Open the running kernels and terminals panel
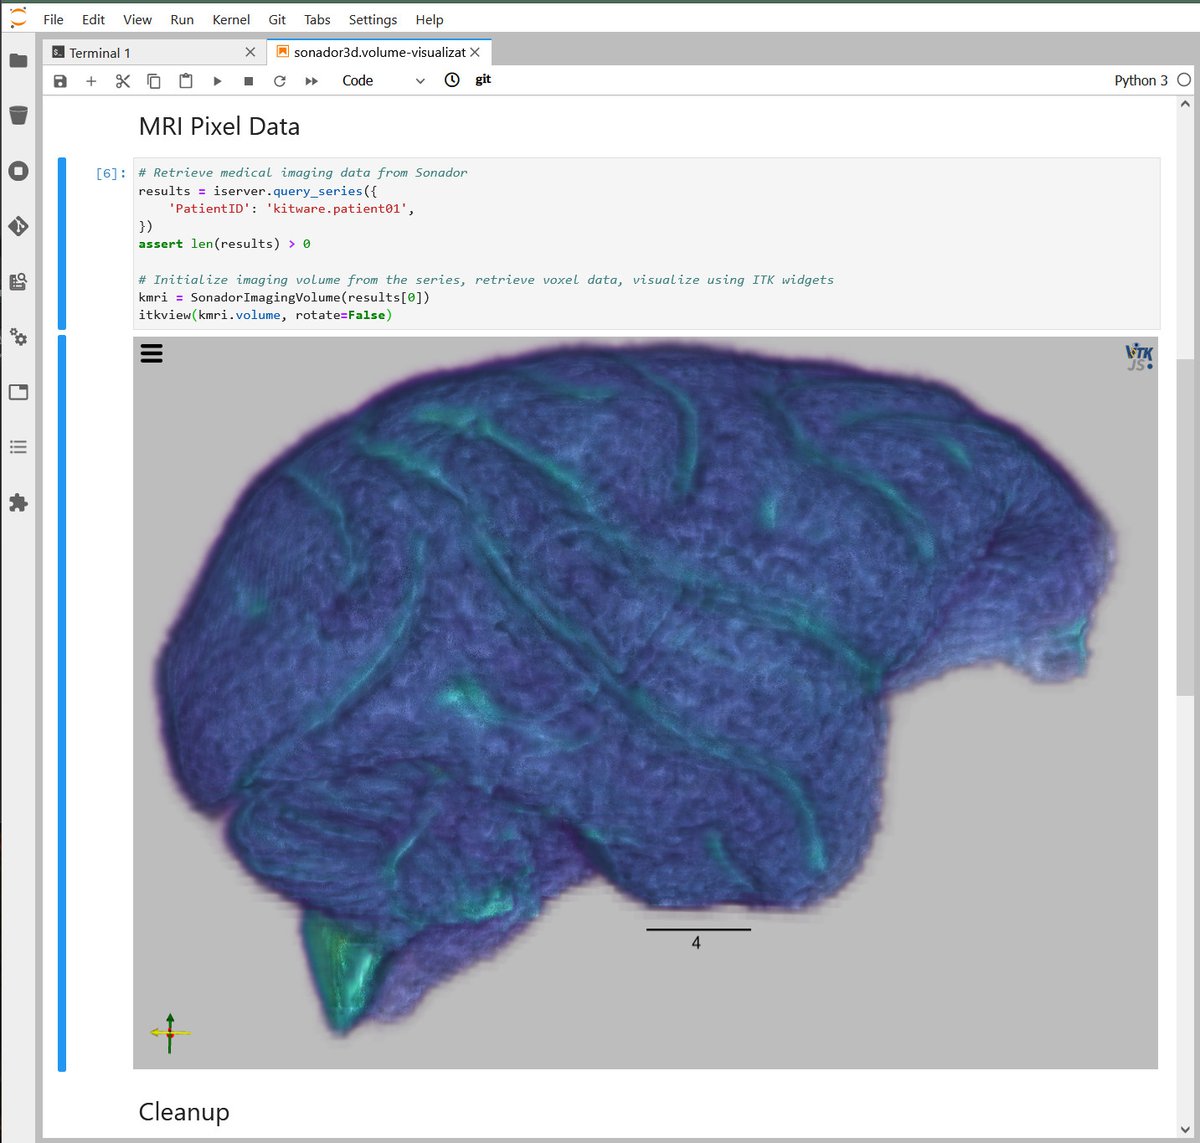 click(18, 171)
